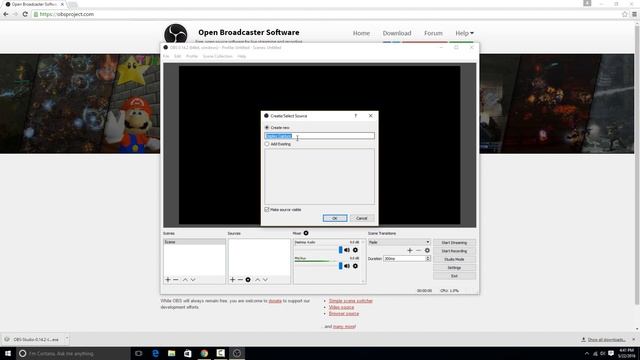
Task: Open the Fade transition dropdown
Action: tap(399, 242)
